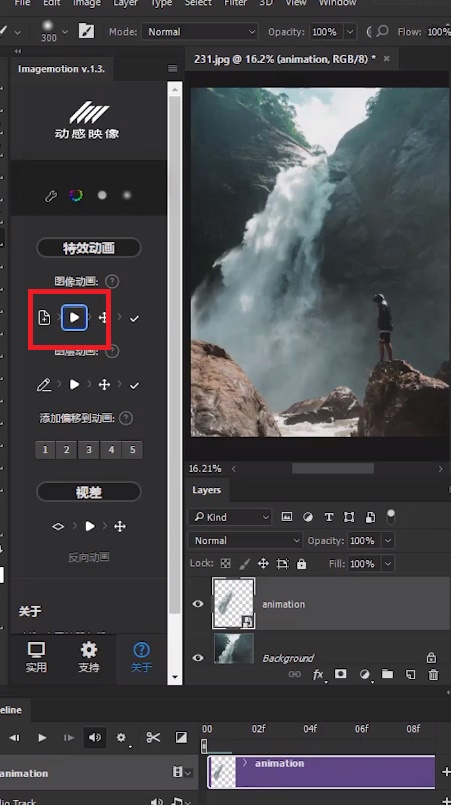Switch to the 实用 tab
This screenshot has height=805, width=451.
[x=36, y=657]
